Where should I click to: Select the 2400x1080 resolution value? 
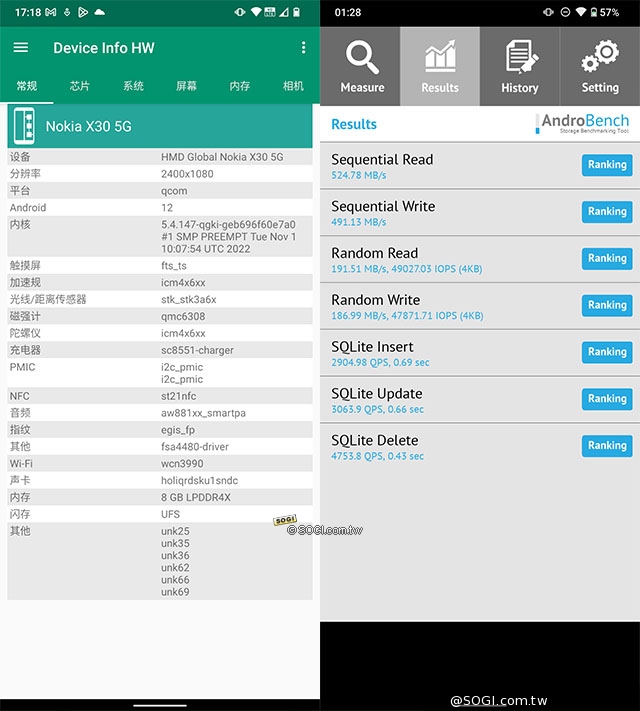pyautogui.click(x=187, y=174)
